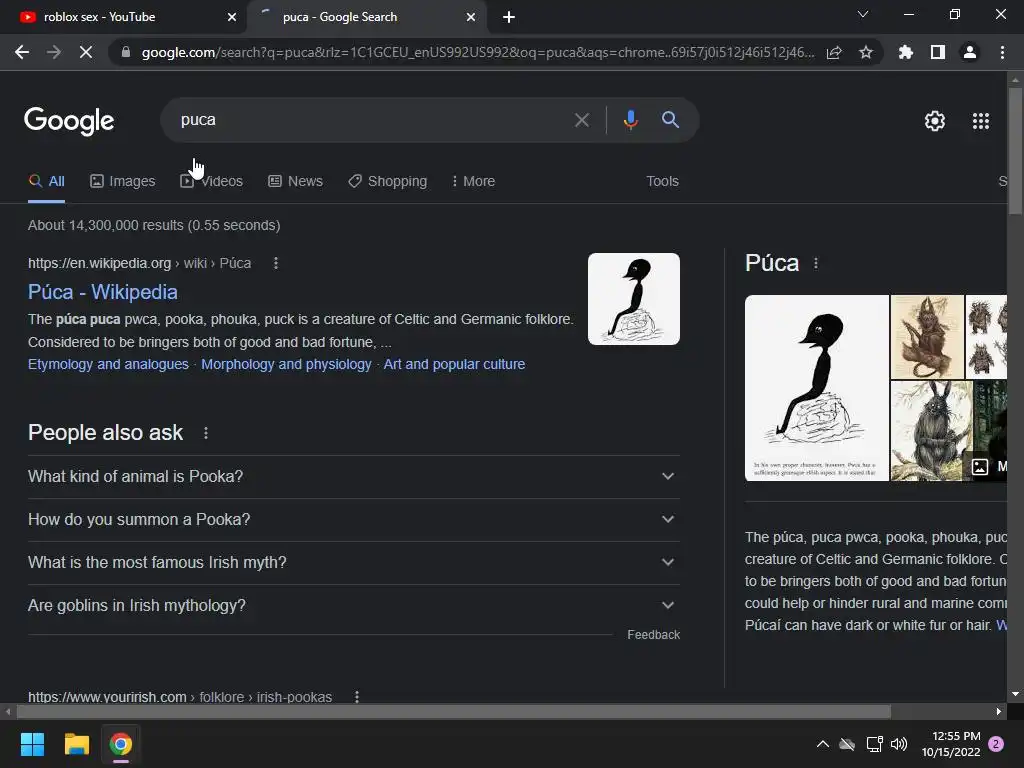This screenshot has height=768, width=1024.
Task: Select the All results tab
Action: coord(46,182)
